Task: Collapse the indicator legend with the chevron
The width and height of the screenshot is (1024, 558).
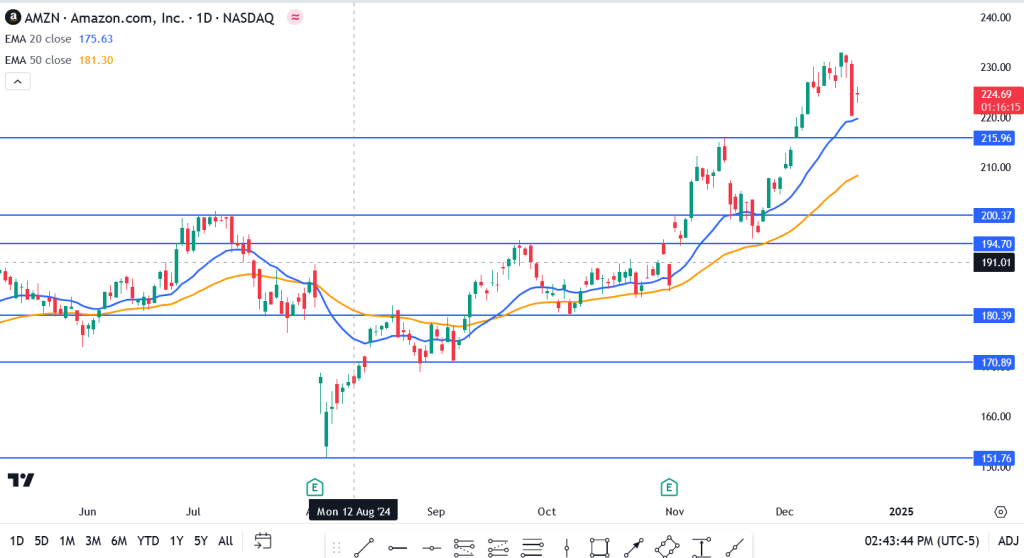Action: pyautogui.click(x=18, y=82)
